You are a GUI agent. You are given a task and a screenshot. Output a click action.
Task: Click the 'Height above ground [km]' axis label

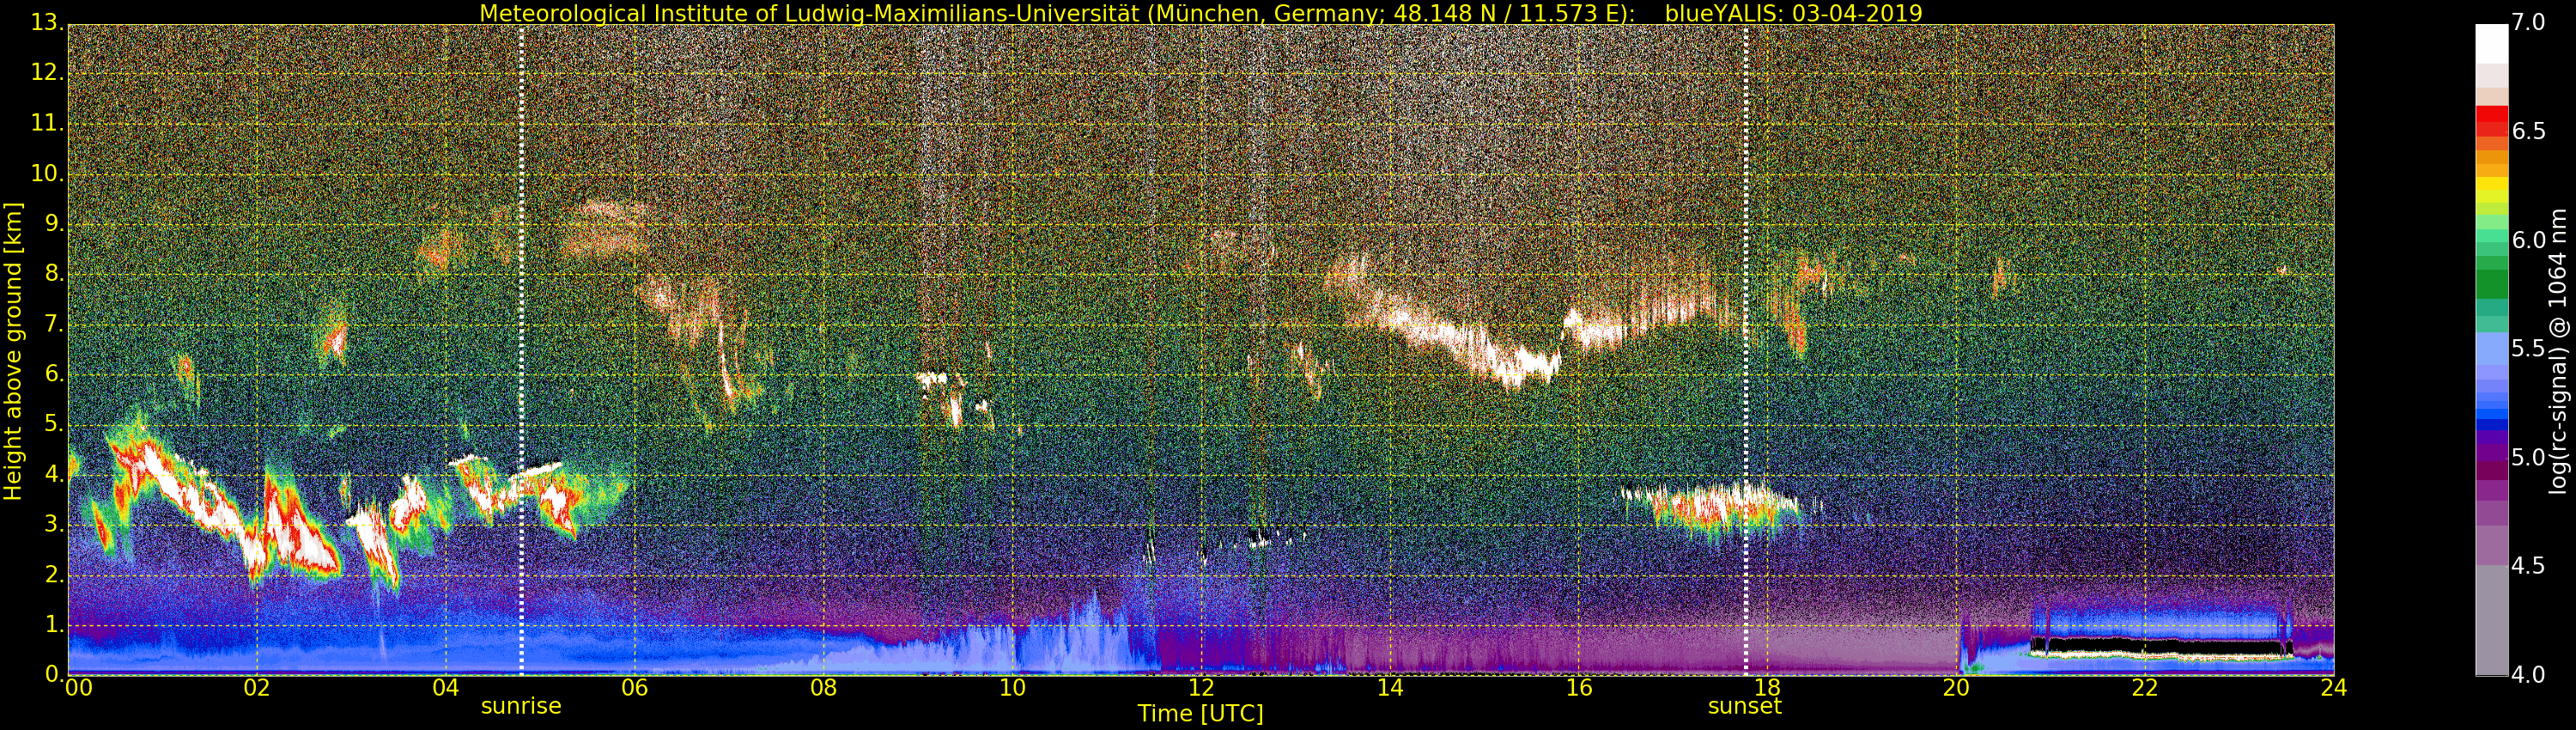pos(13,351)
